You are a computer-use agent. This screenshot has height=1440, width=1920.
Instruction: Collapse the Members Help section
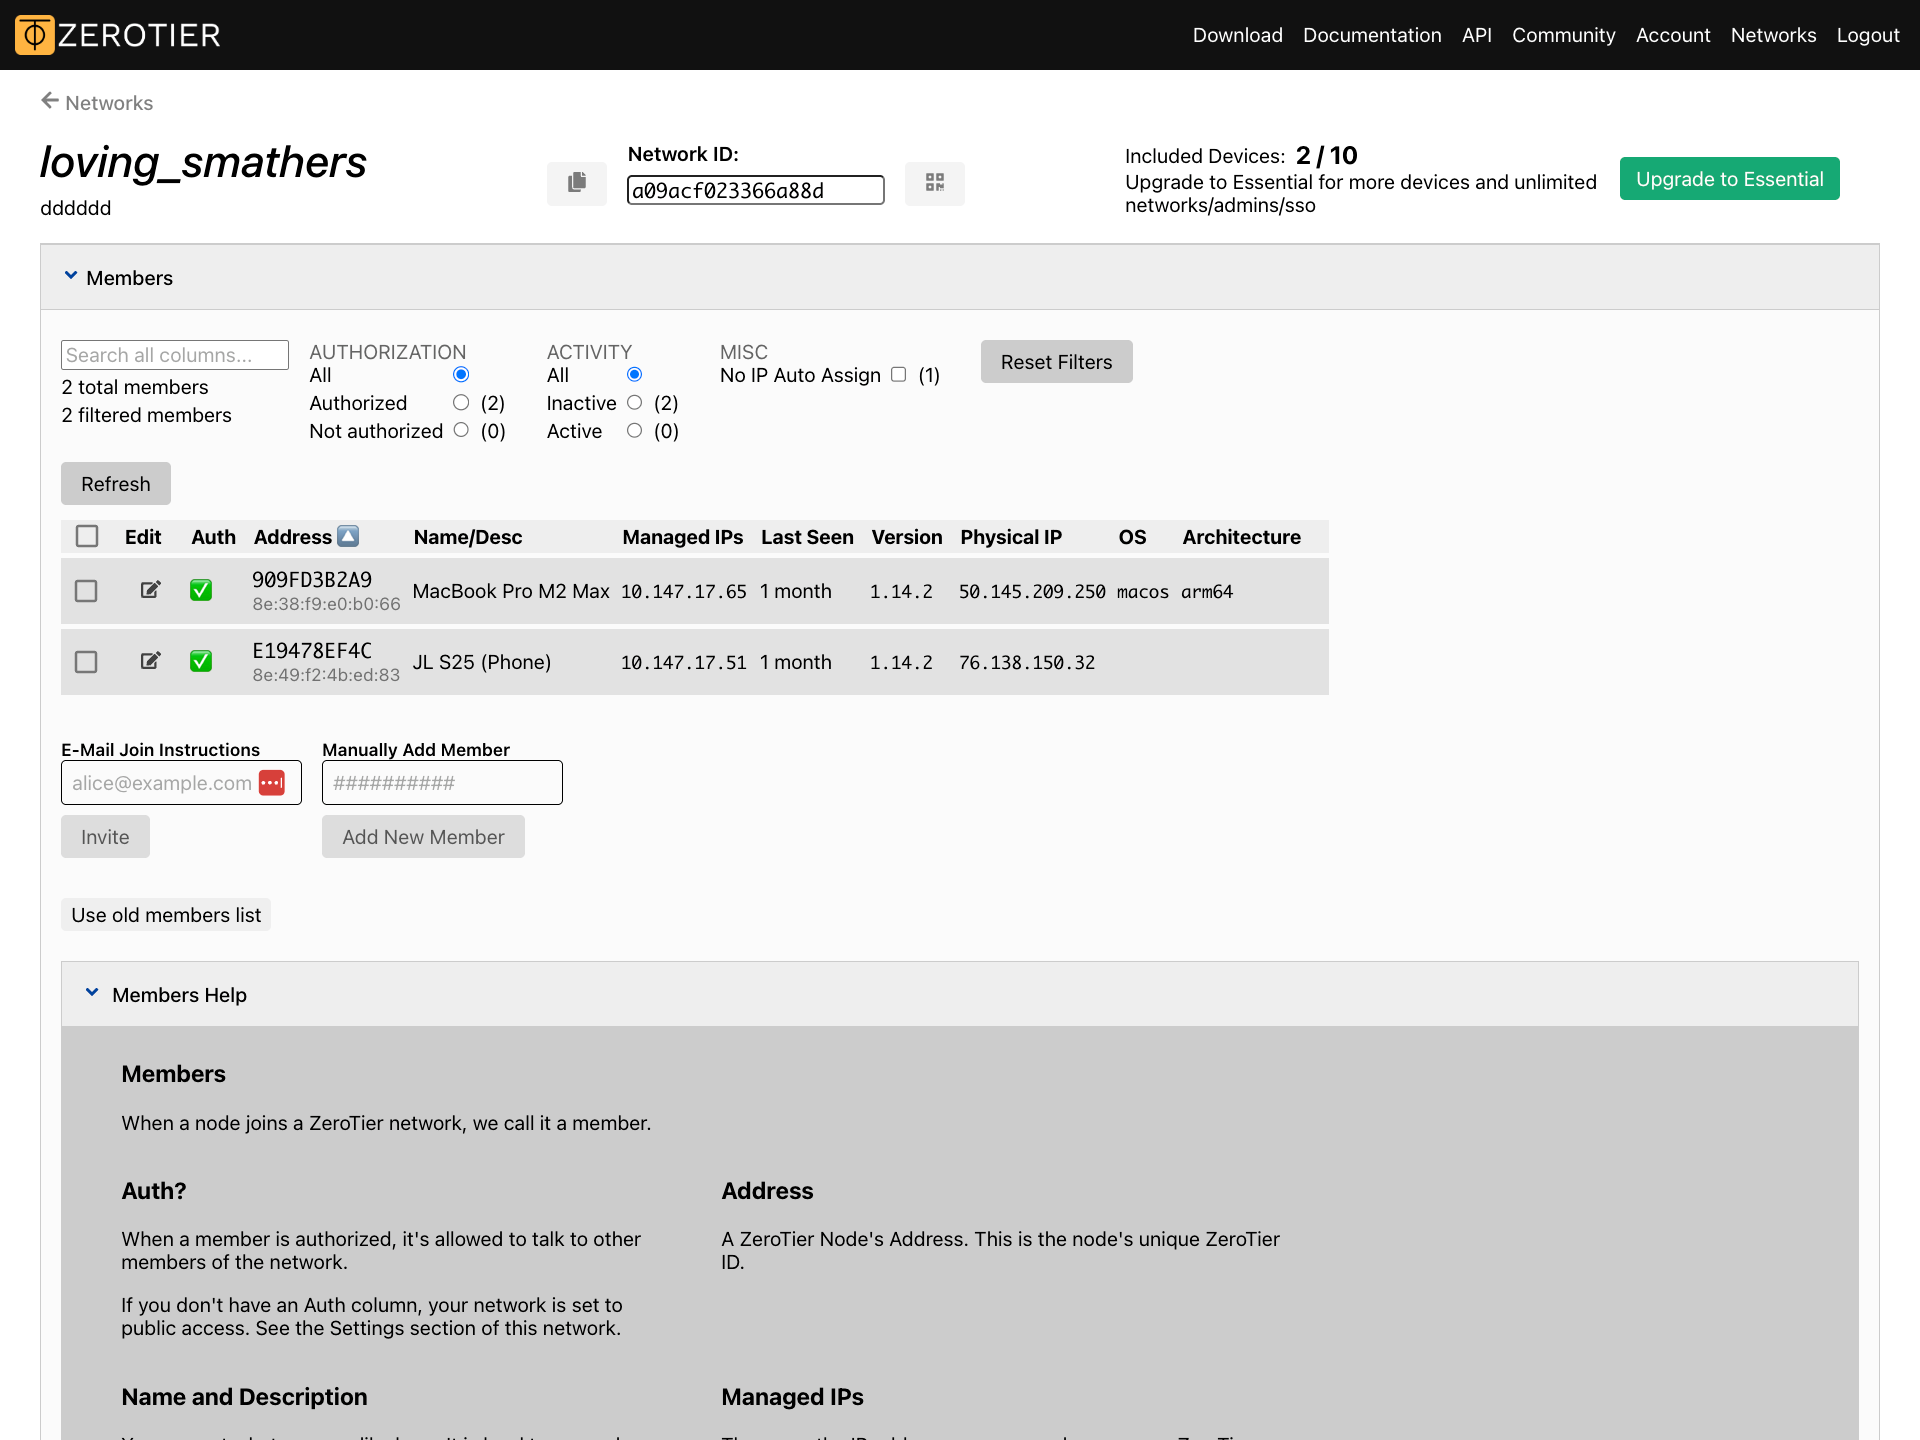point(92,994)
